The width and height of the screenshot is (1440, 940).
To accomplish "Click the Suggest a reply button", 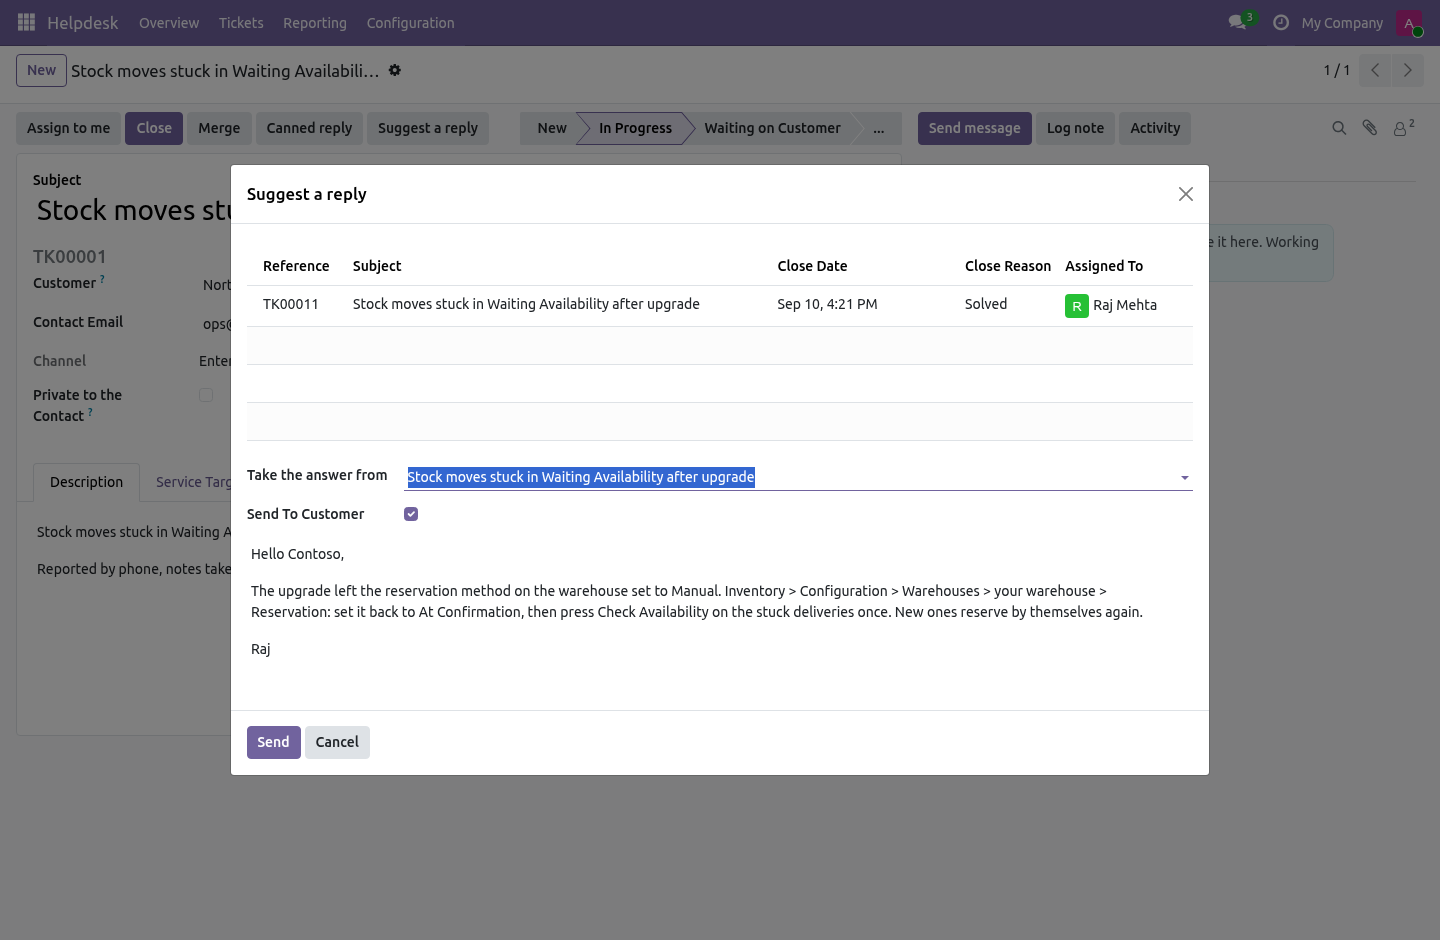I will pyautogui.click(x=428, y=128).
